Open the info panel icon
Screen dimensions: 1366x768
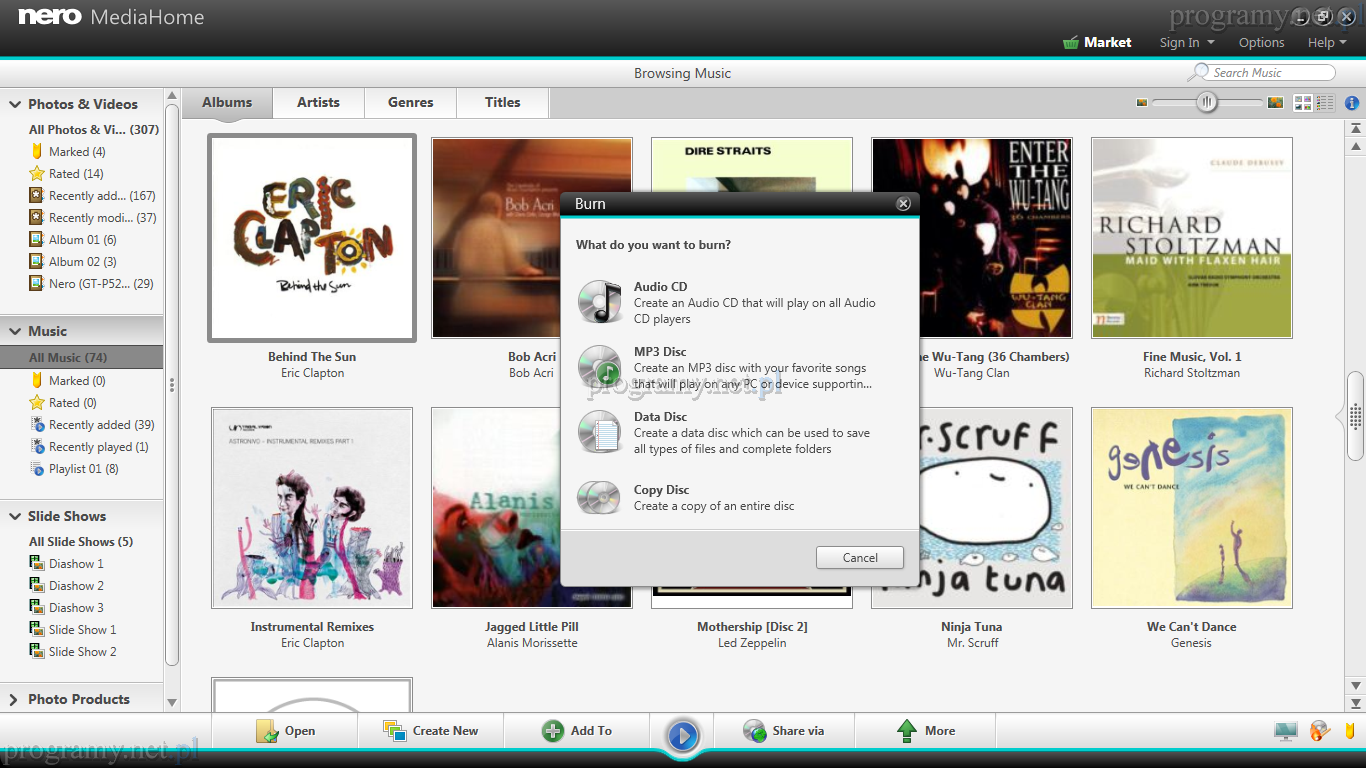pos(1352,102)
